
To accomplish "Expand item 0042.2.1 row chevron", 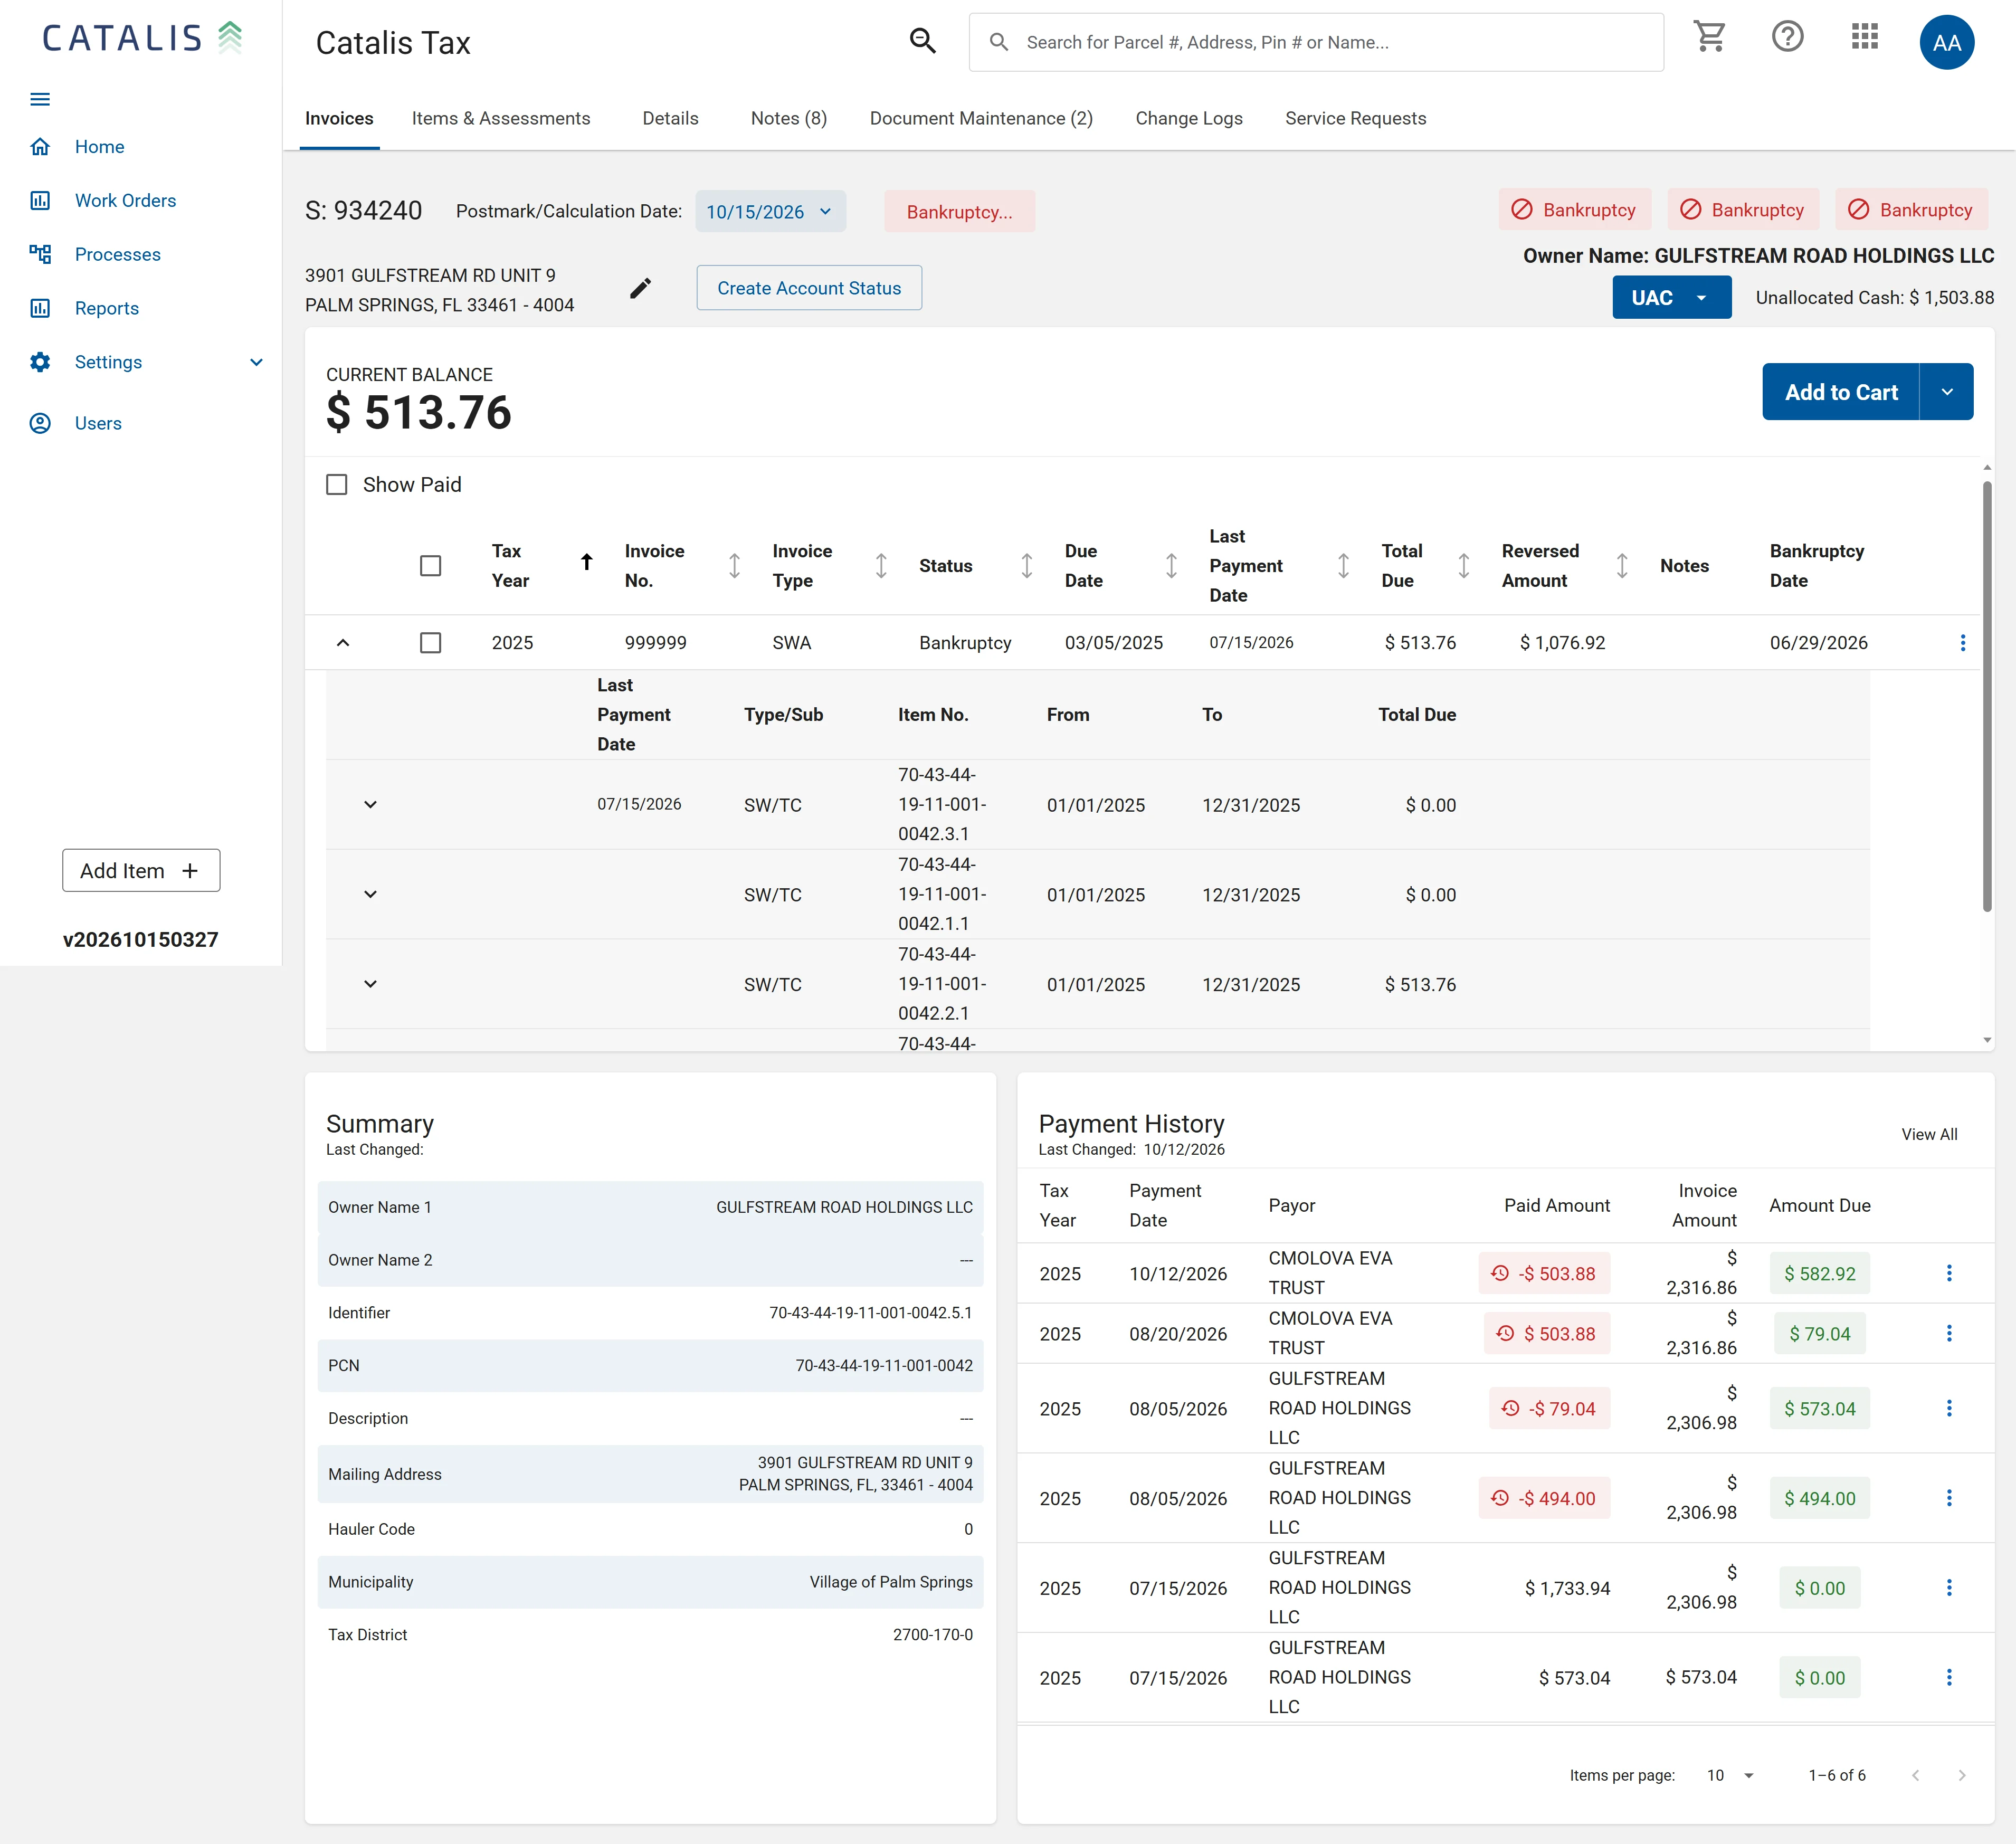I will (370, 984).
